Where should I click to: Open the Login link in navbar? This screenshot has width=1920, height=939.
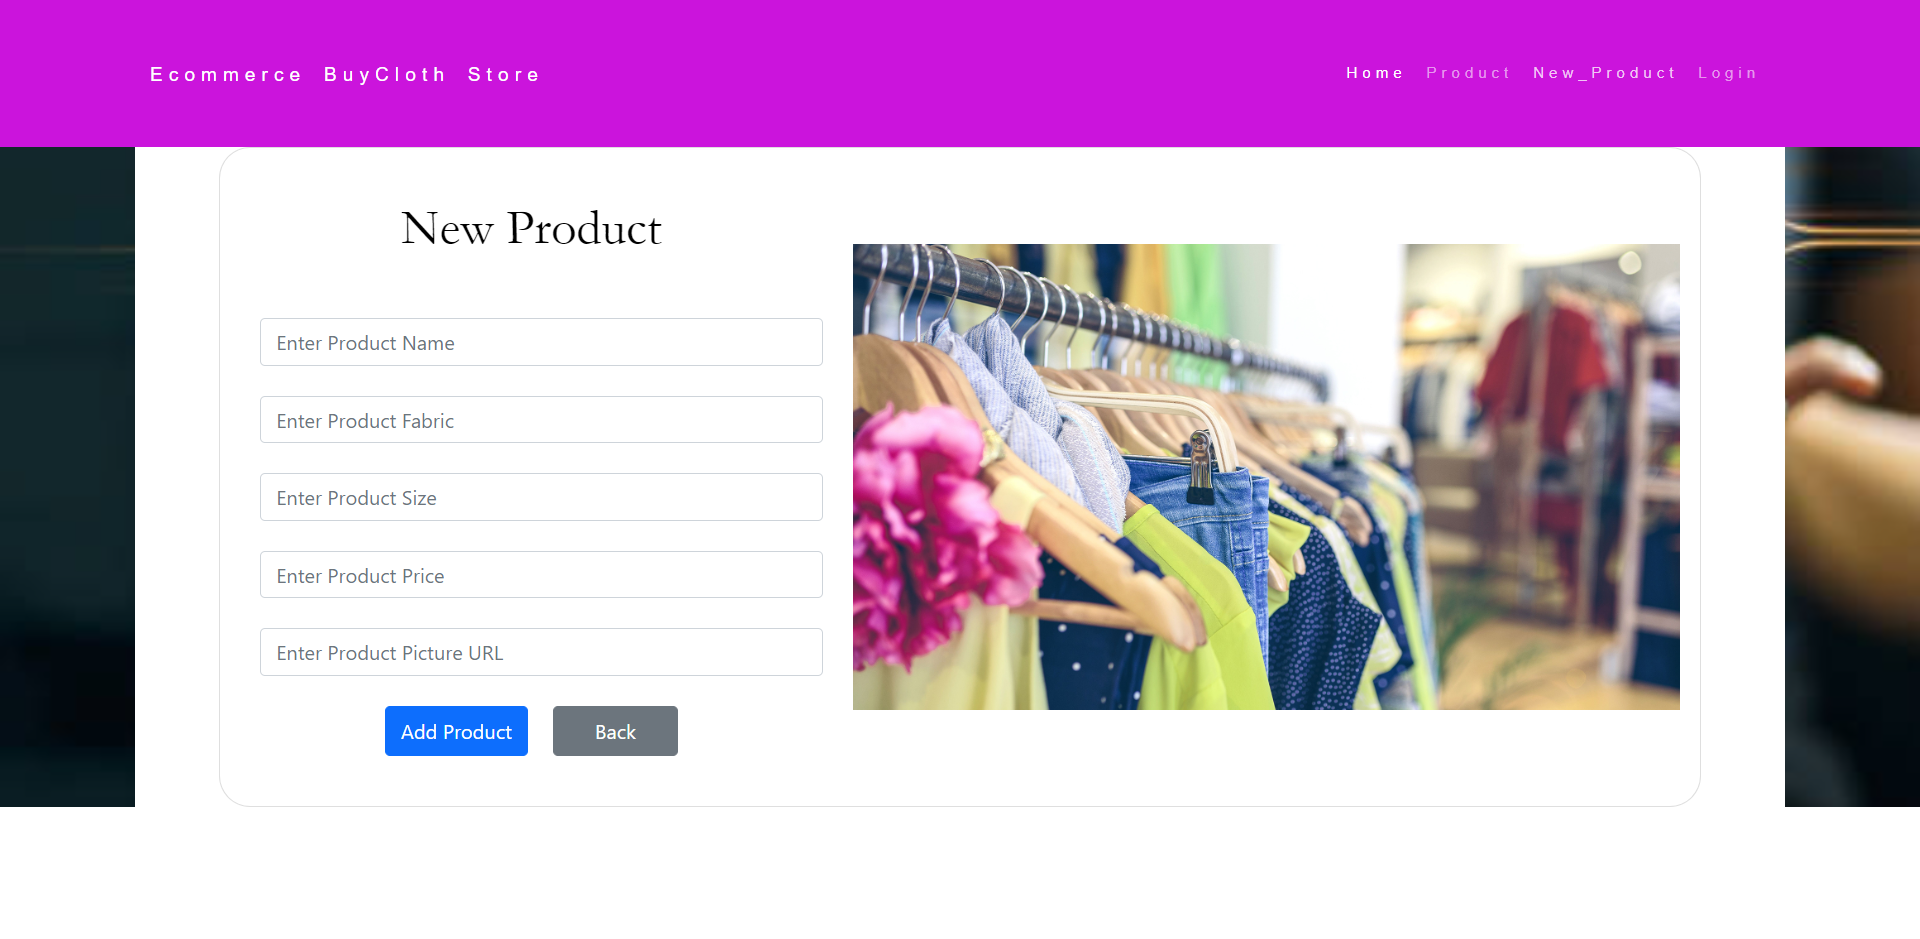coord(1727,73)
